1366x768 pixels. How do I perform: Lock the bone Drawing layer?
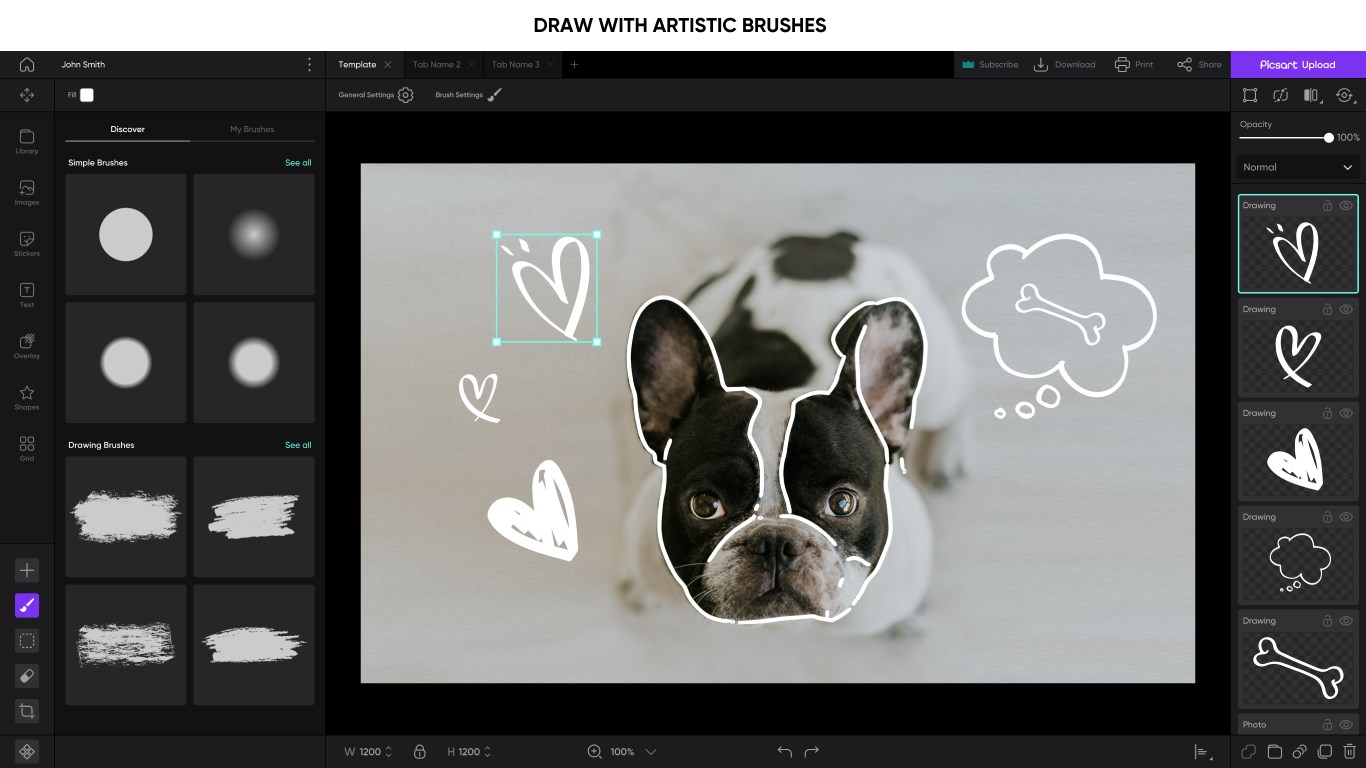[1327, 621]
